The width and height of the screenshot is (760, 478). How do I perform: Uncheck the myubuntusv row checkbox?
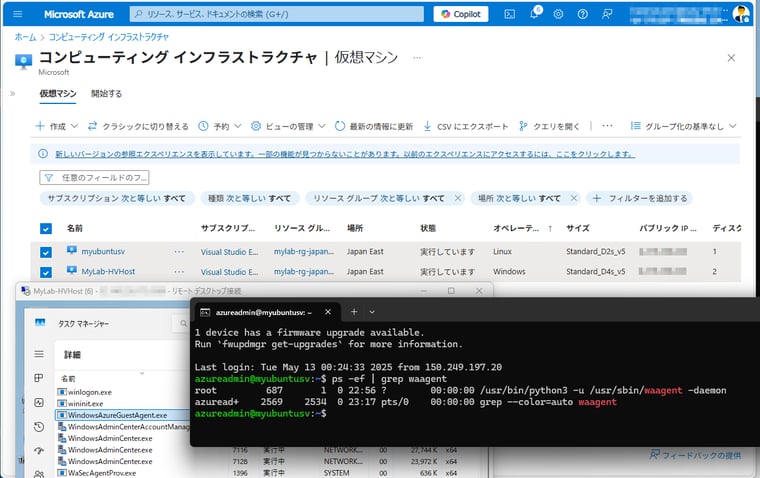[x=46, y=252]
